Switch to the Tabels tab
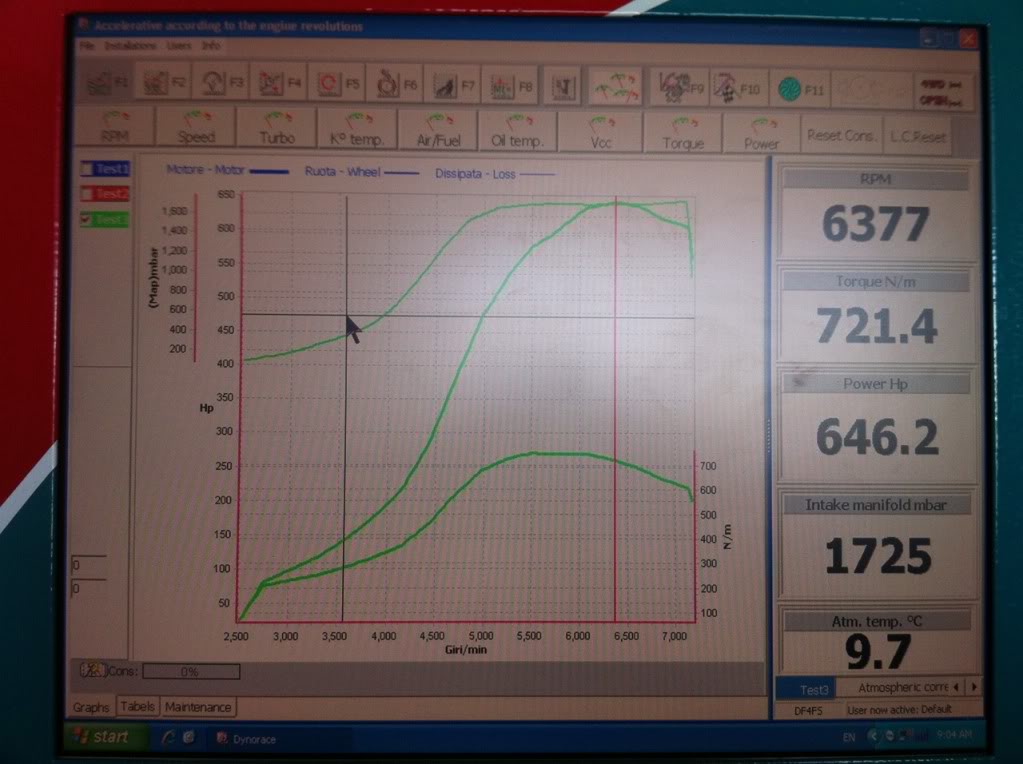1023x764 pixels. coord(137,707)
